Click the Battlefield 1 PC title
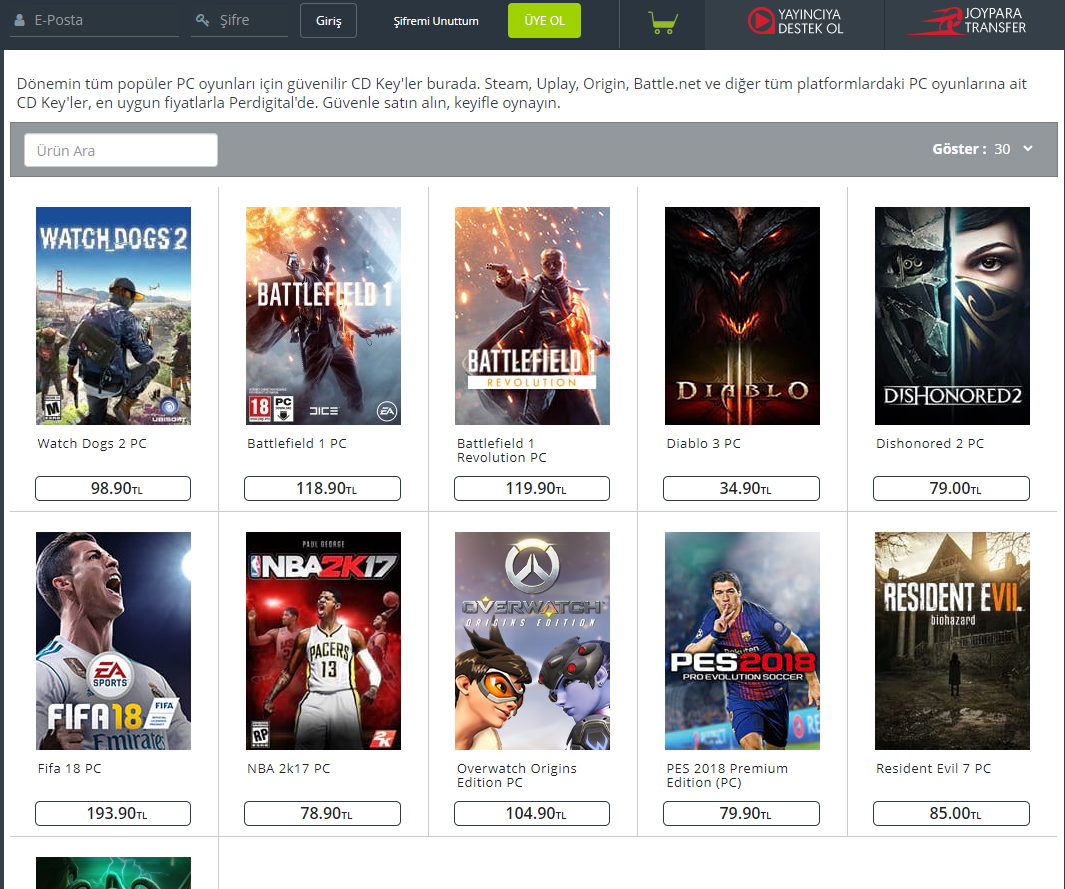This screenshot has width=1065, height=889. (297, 443)
